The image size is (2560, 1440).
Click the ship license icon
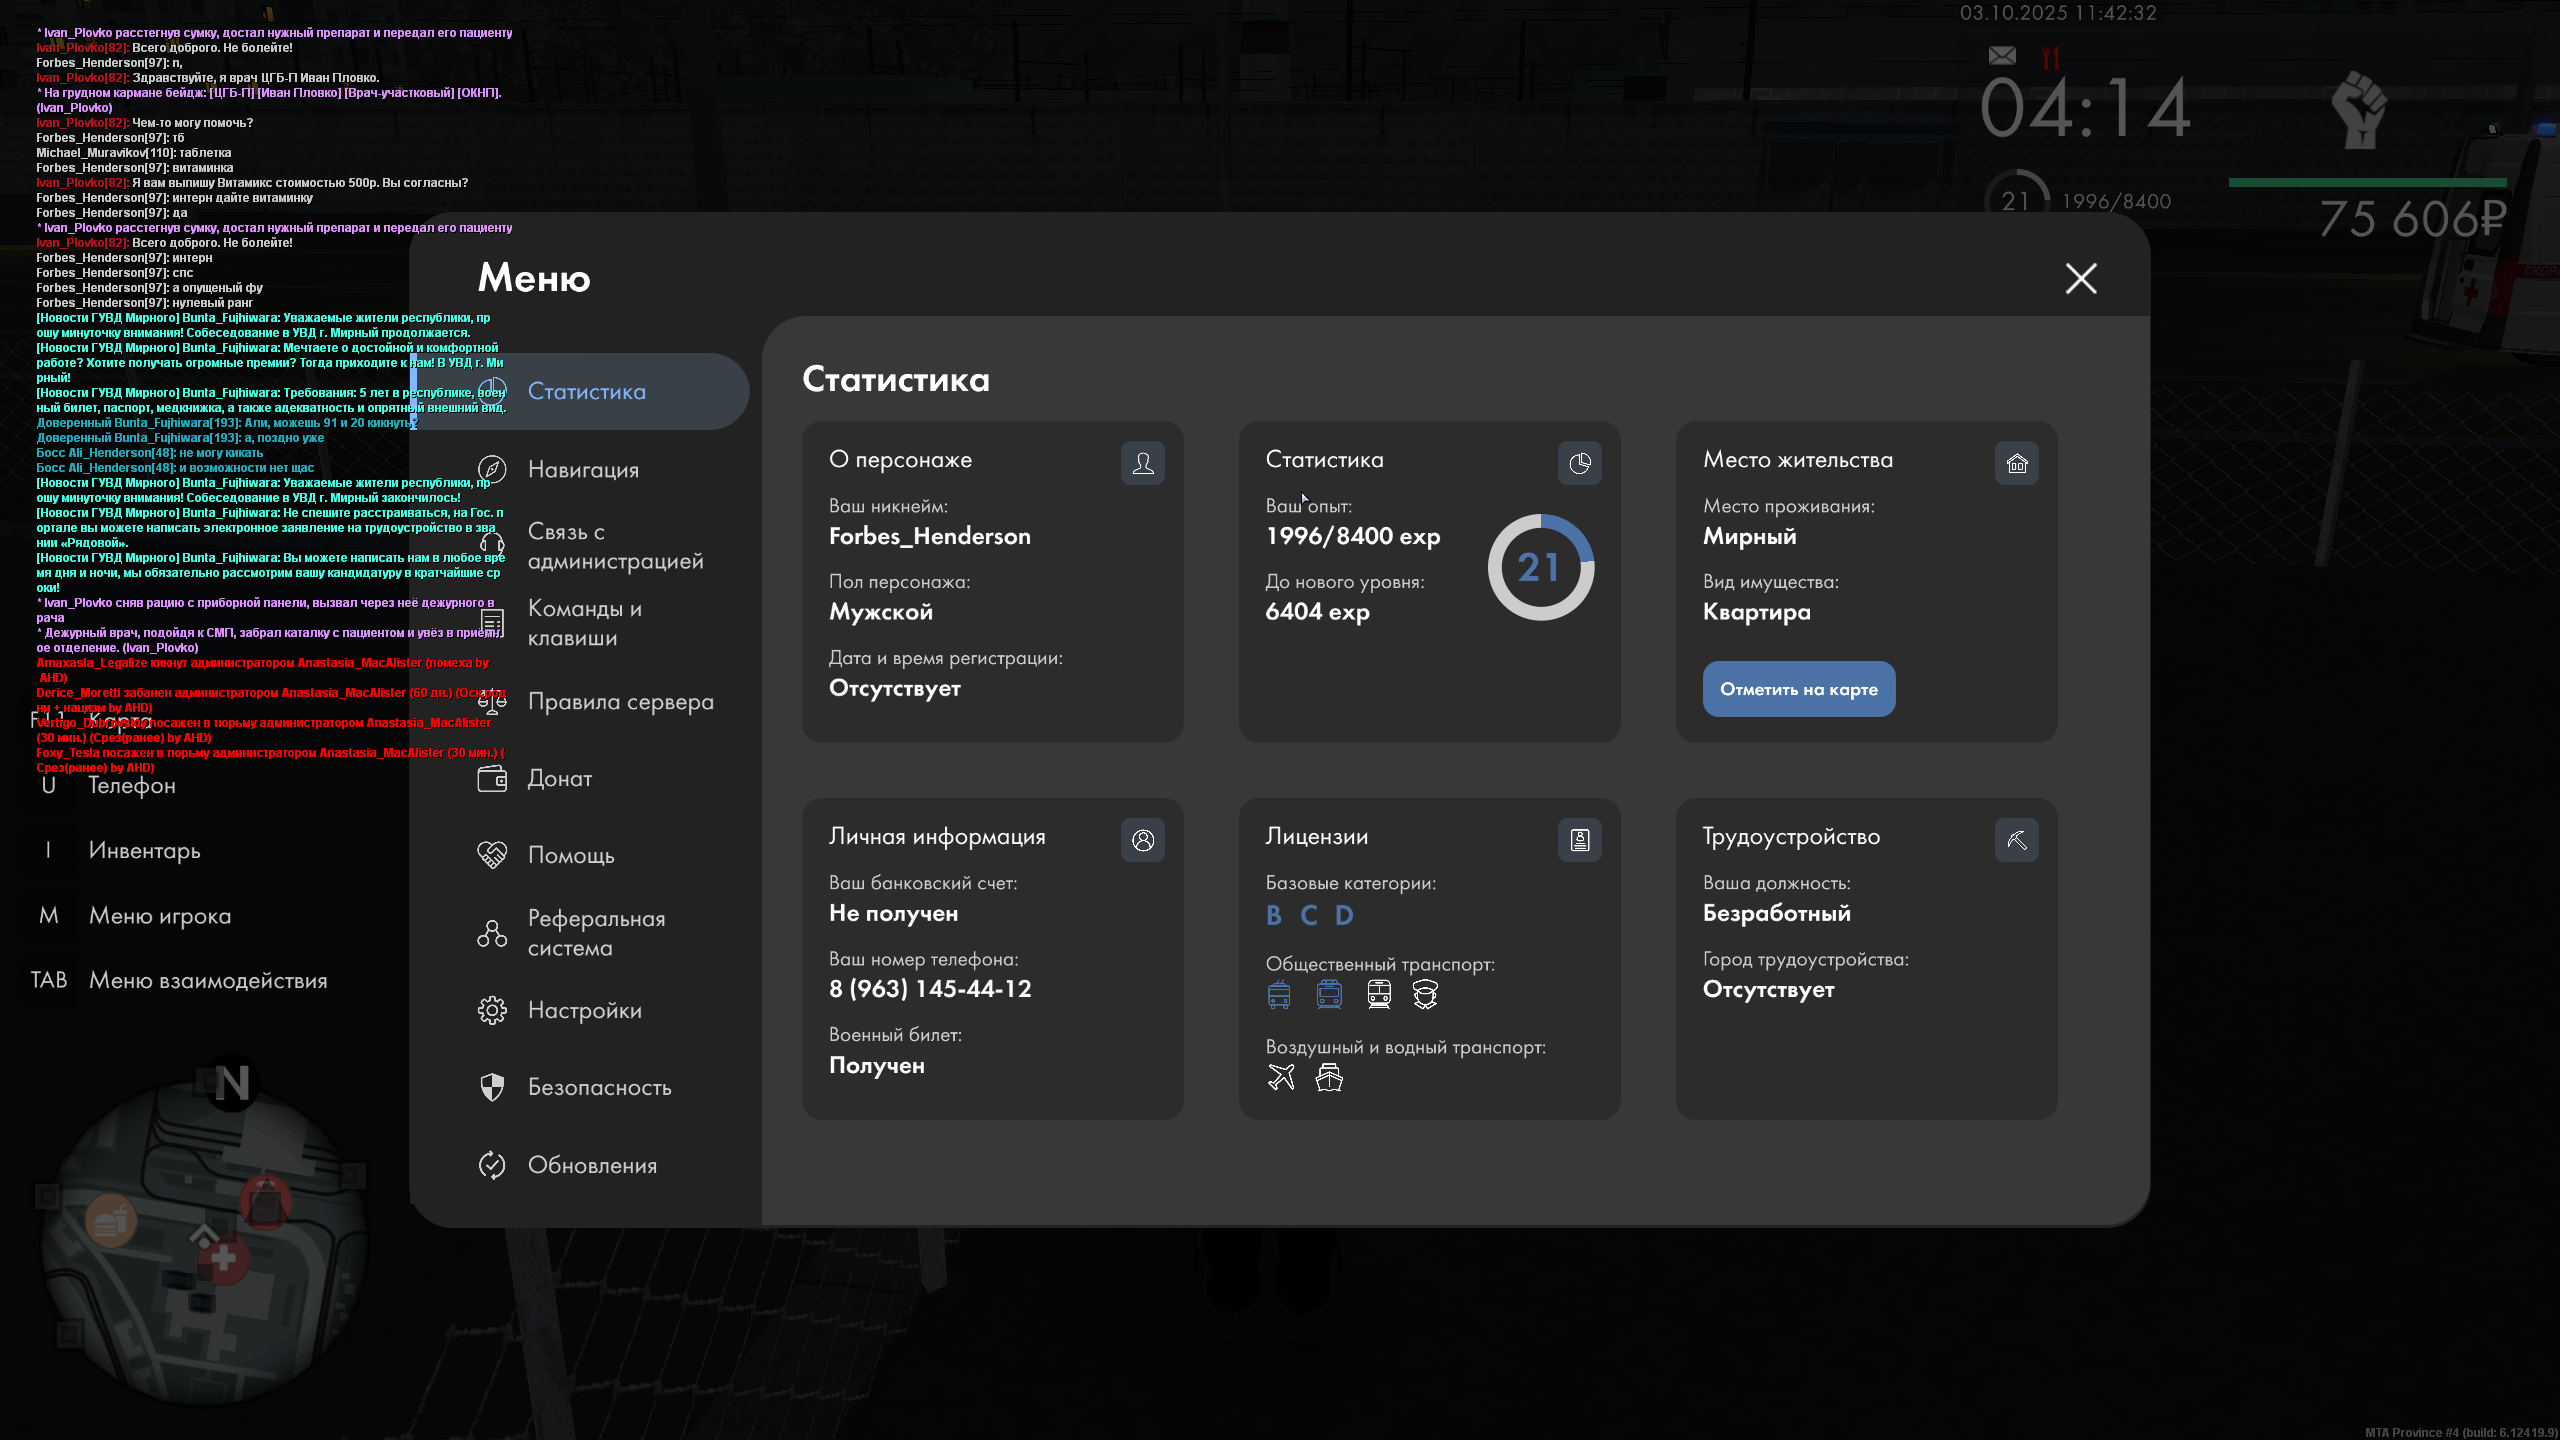(x=1329, y=1077)
